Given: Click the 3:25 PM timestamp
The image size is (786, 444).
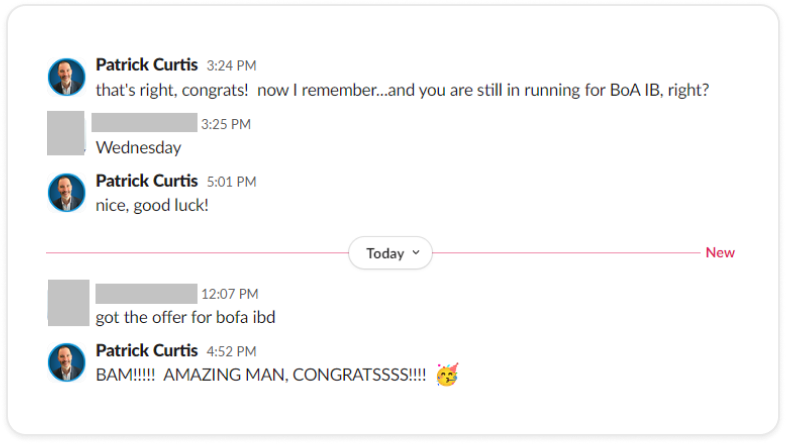Looking at the screenshot, I should tap(225, 124).
